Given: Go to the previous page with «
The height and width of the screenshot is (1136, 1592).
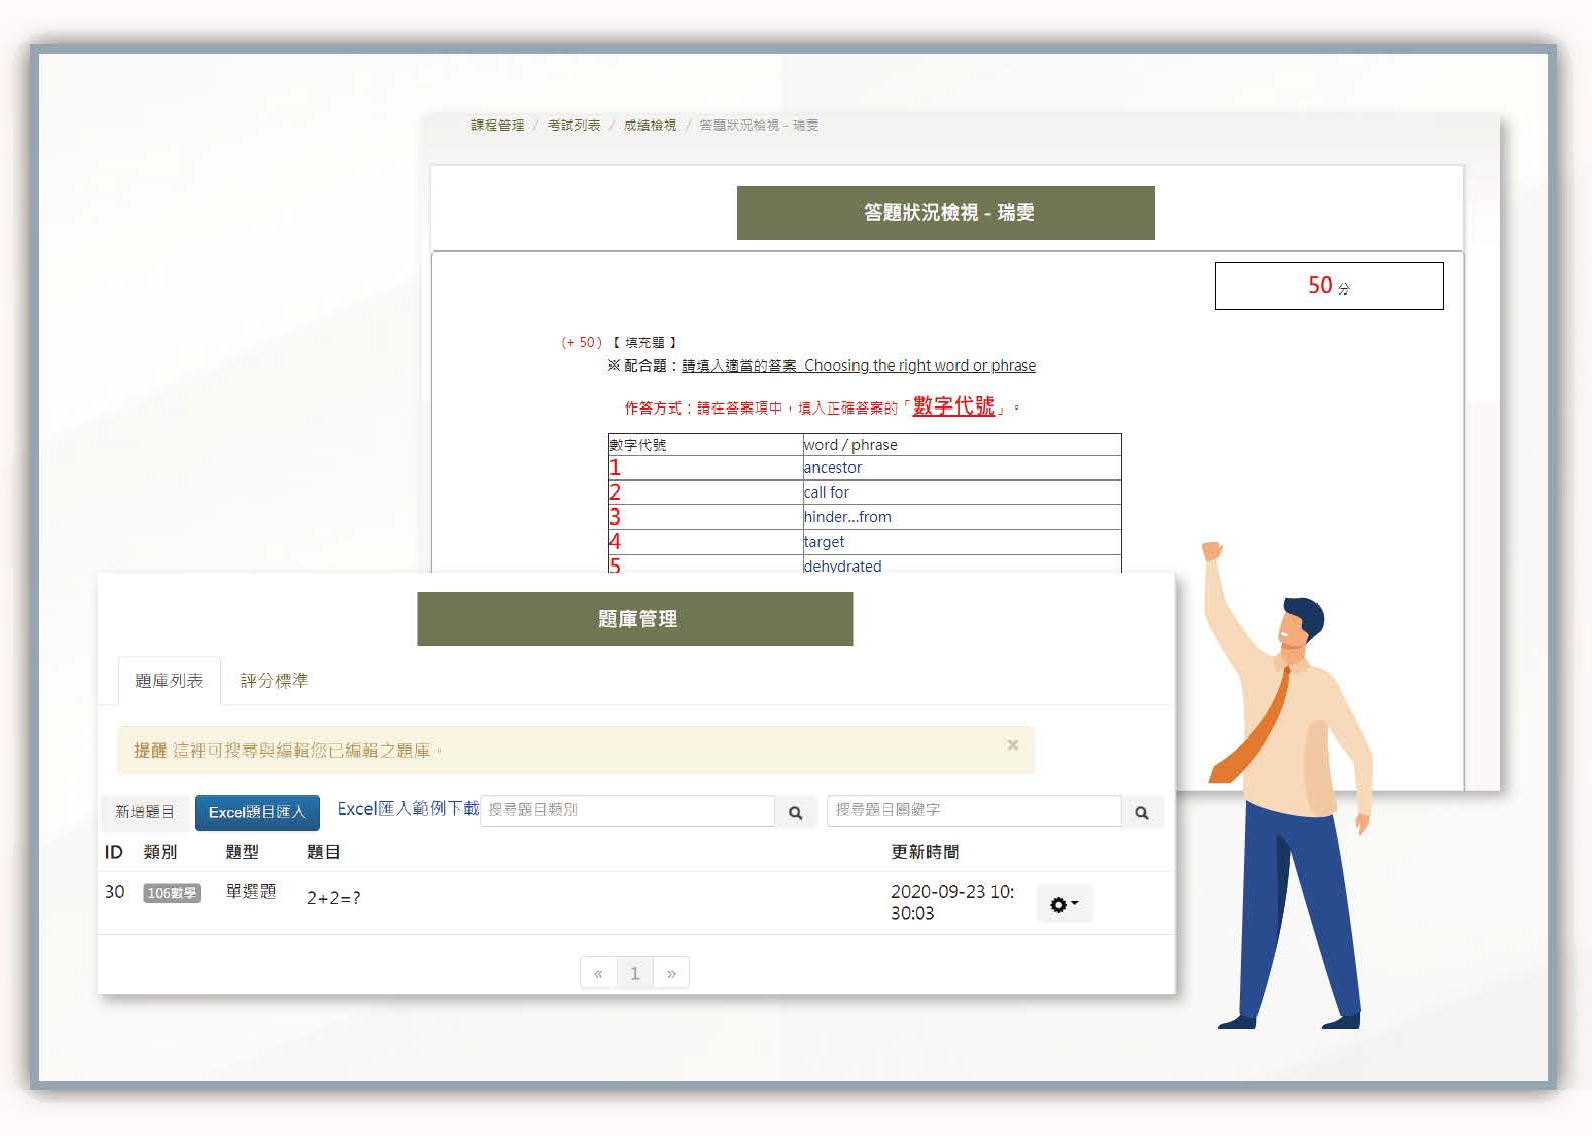Looking at the screenshot, I should [598, 973].
